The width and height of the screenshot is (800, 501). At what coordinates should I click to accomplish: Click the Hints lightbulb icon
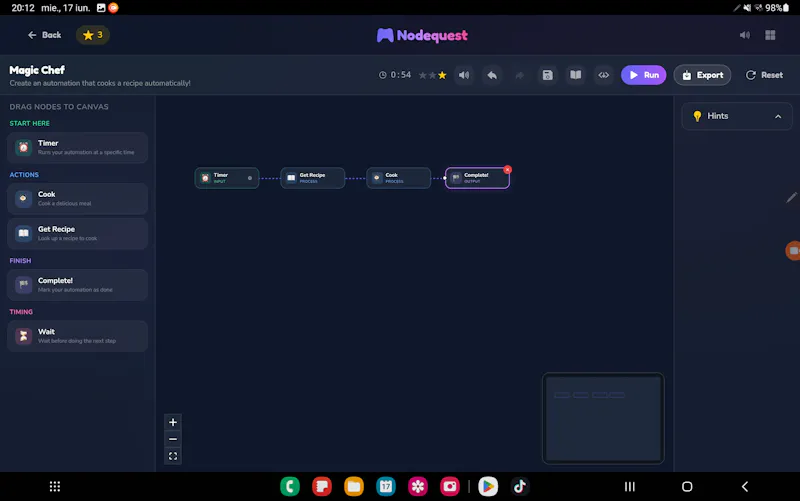(x=697, y=116)
